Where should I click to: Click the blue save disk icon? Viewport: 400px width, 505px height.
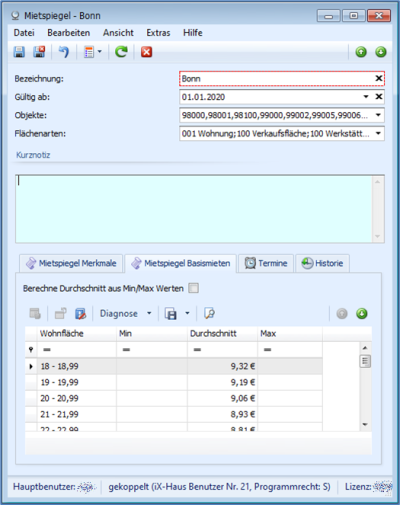[19, 52]
